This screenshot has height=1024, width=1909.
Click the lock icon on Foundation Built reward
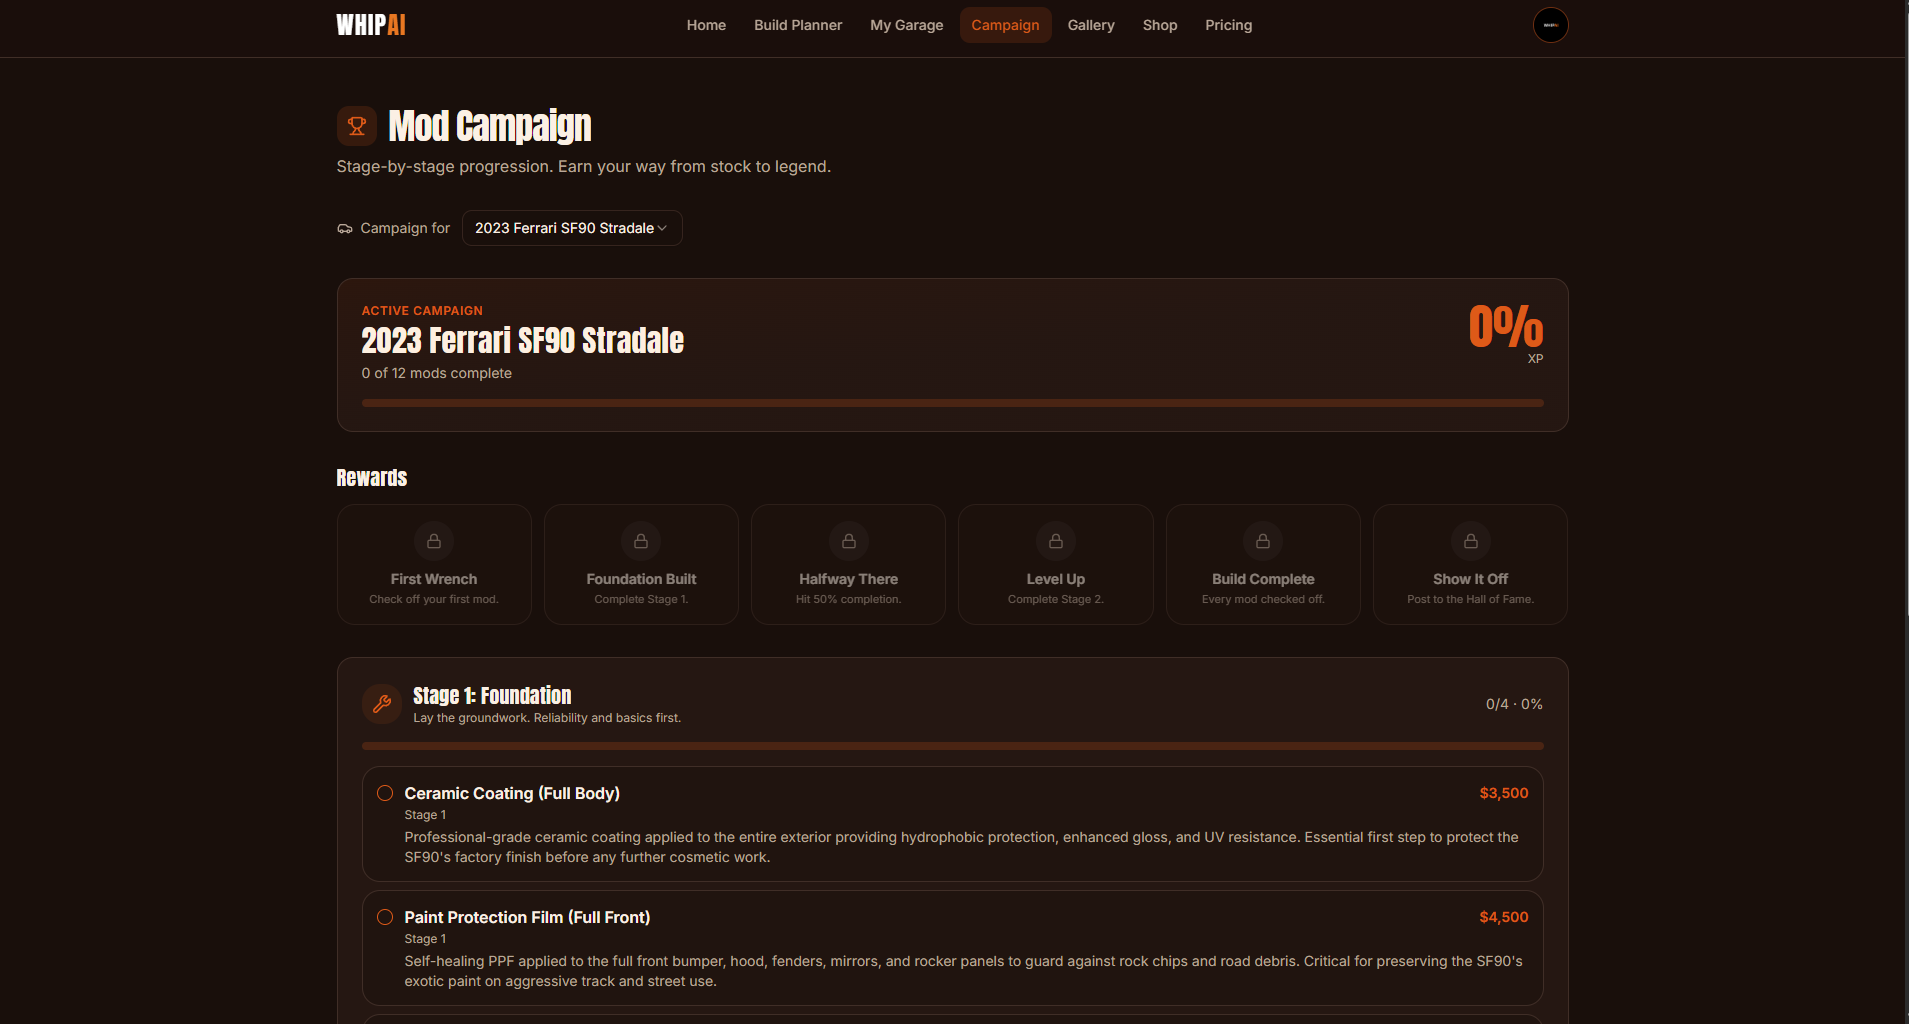point(641,541)
